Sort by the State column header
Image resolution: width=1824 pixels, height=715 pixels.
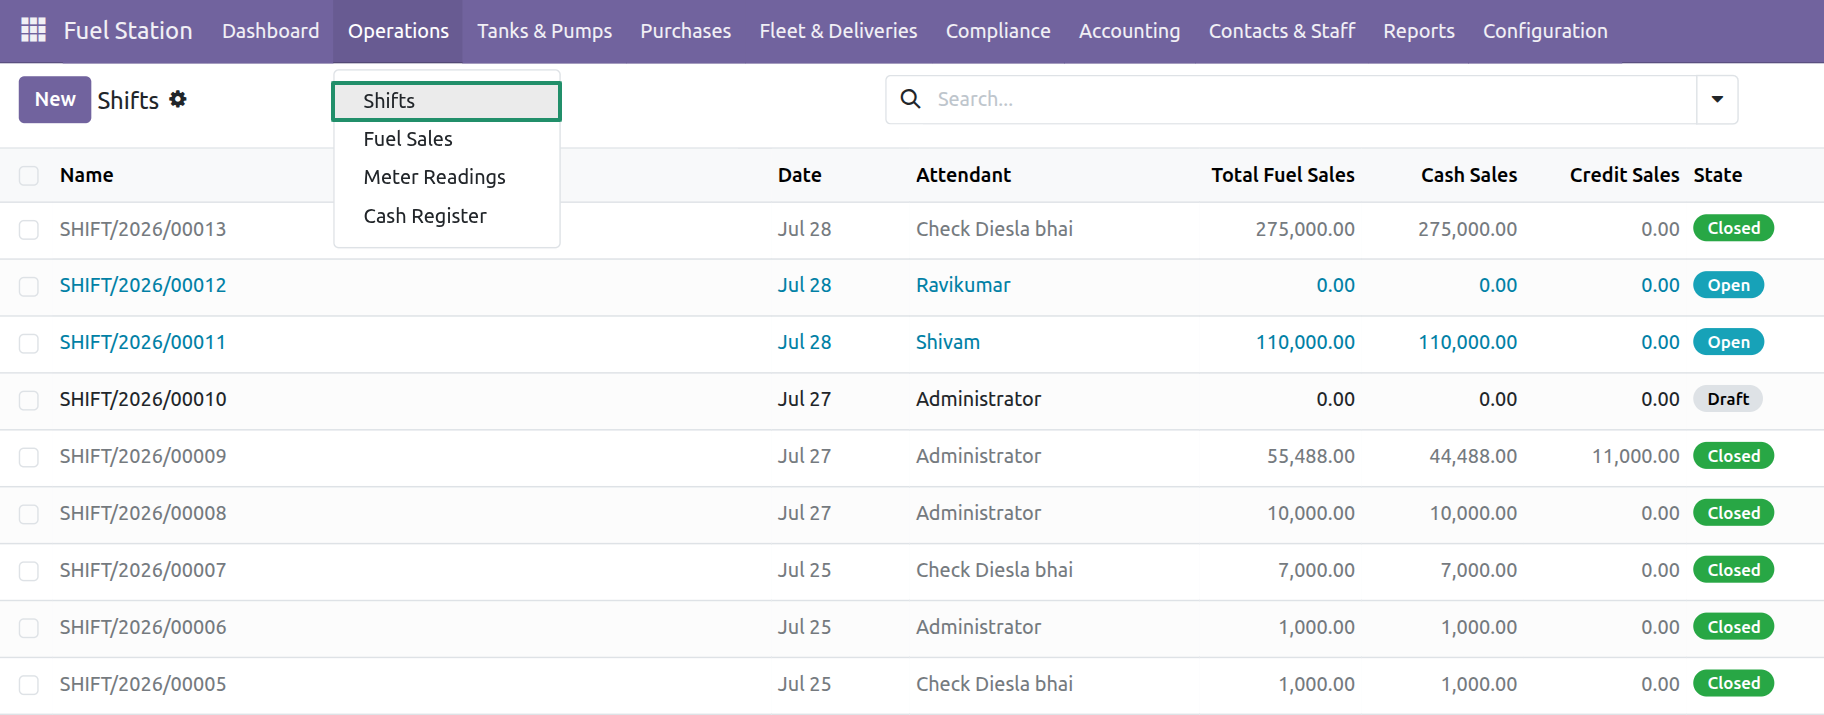(1717, 175)
